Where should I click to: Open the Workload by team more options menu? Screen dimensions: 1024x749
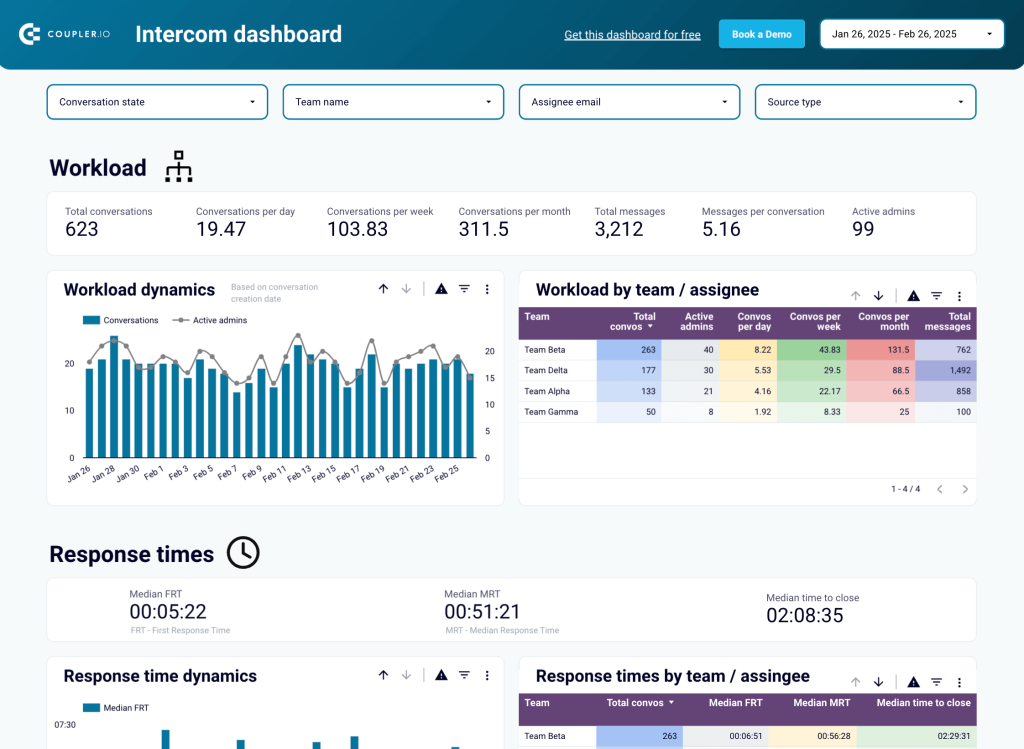(x=959, y=296)
